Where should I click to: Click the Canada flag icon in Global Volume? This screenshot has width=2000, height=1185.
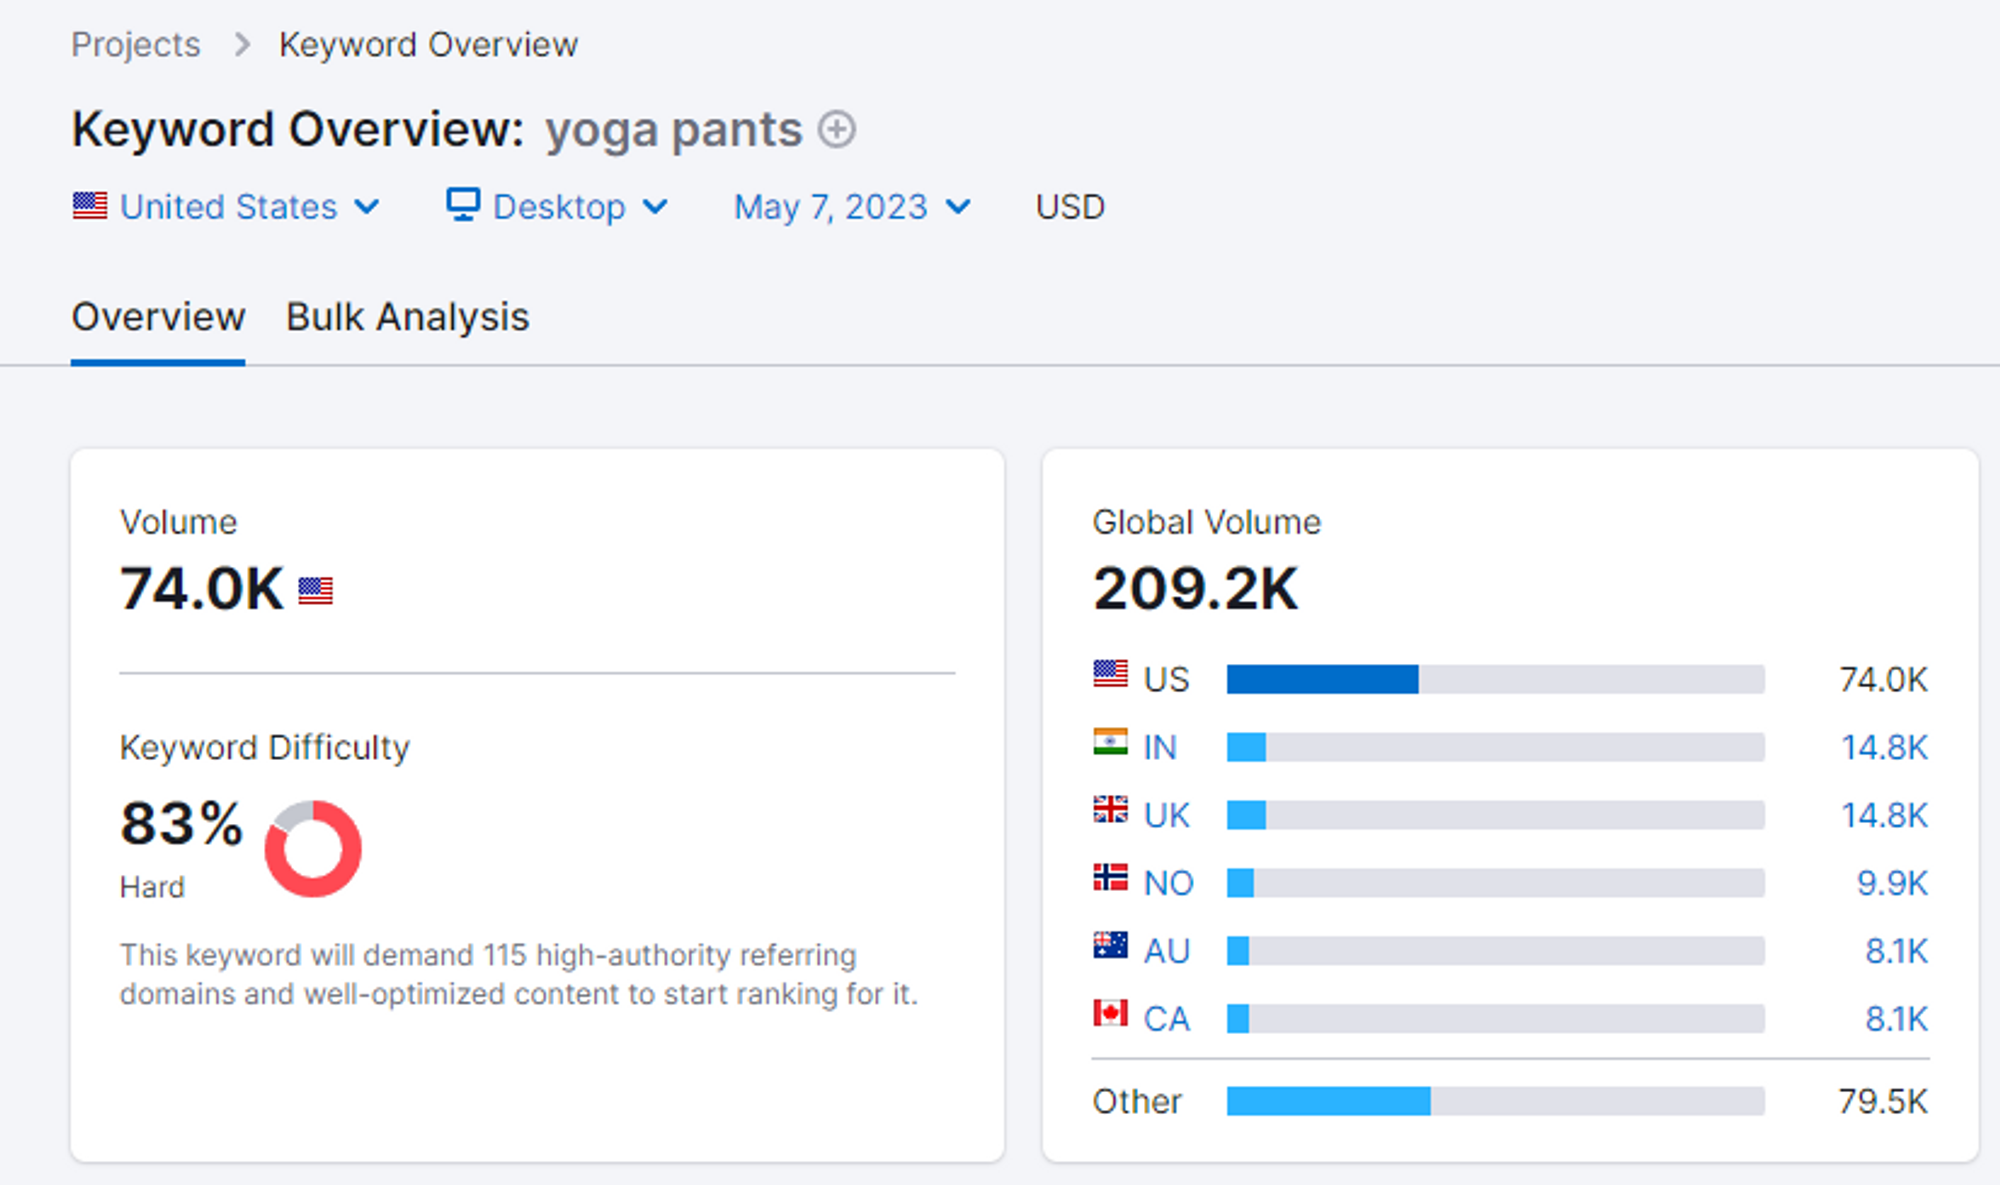(x=1110, y=1014)
